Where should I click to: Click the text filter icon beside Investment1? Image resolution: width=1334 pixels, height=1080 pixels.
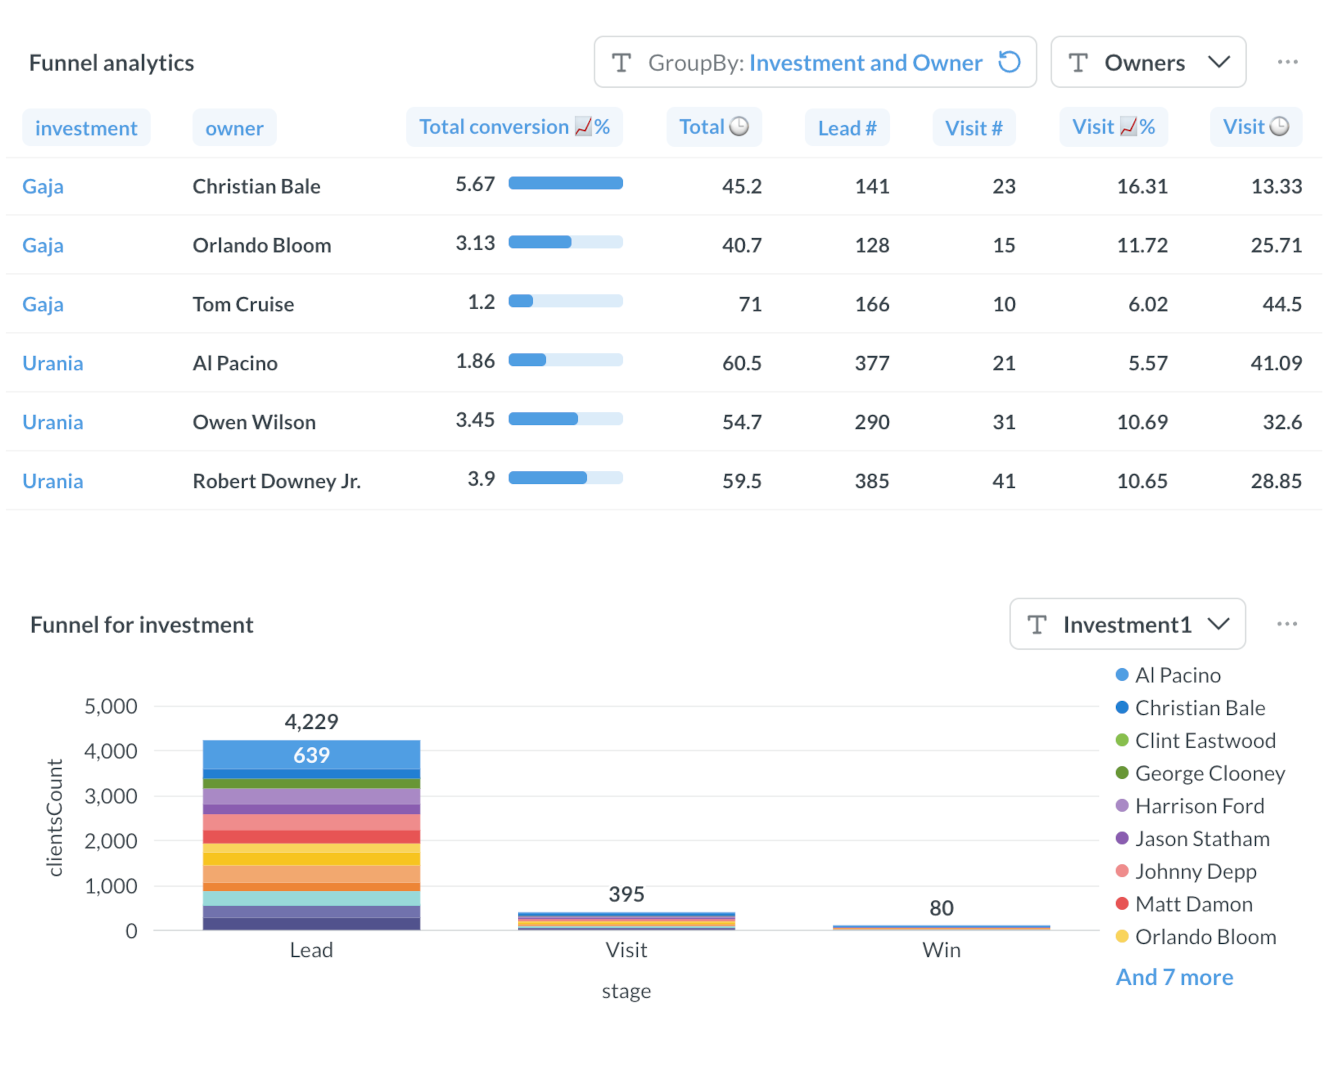(x=1037, y=624)
